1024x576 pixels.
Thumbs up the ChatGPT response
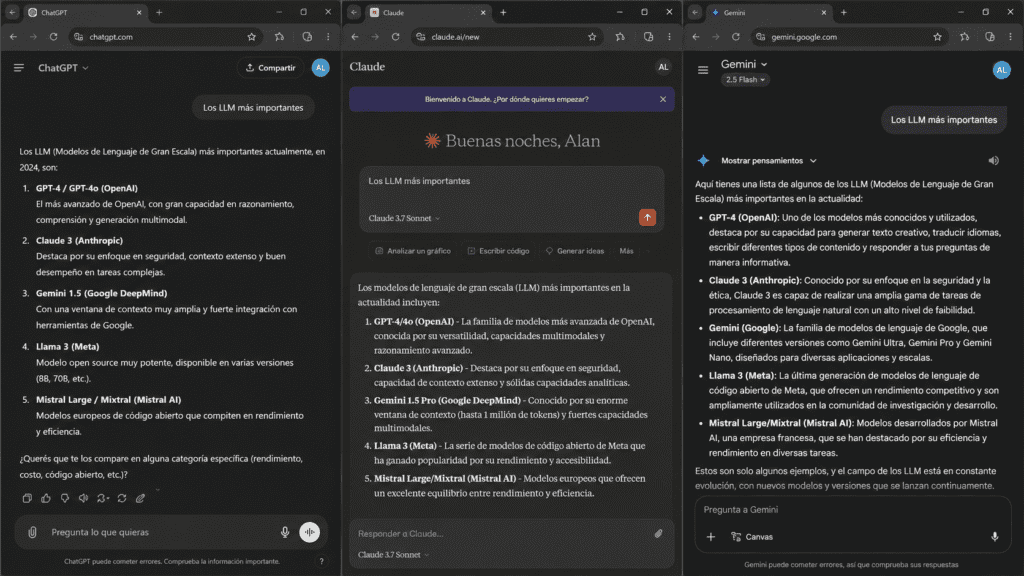coord(46,498)
